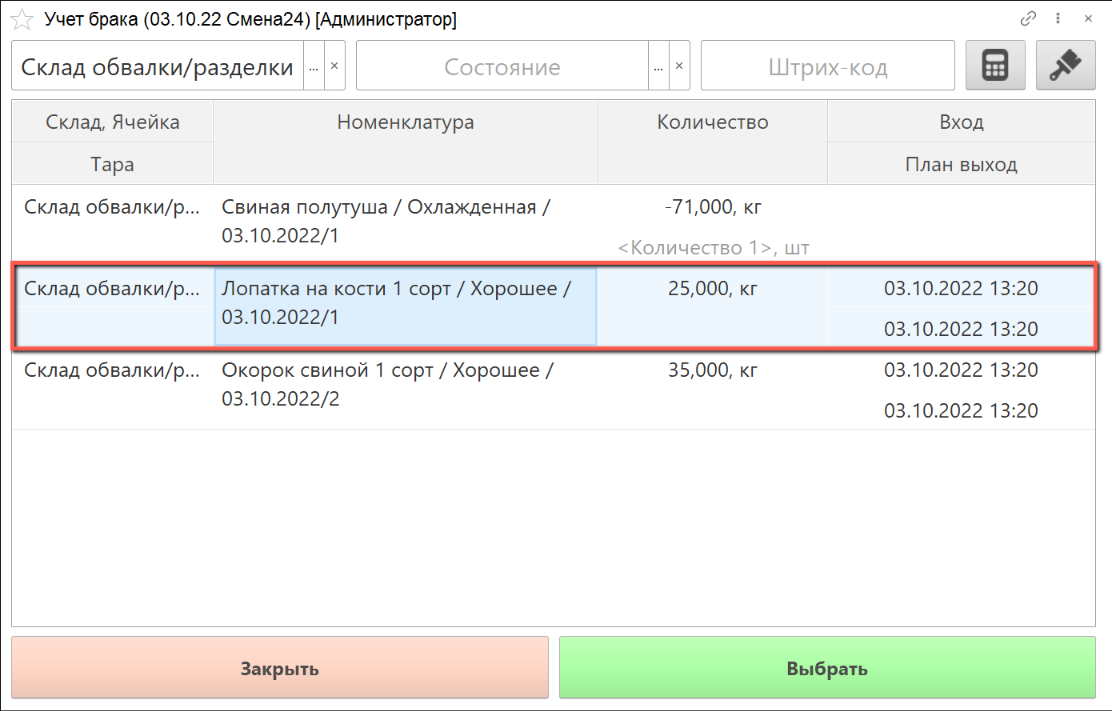The width and height of the screenshot is (1112, 711).
Task: Click into the Штрих-код input
Action: pos(827,67)
